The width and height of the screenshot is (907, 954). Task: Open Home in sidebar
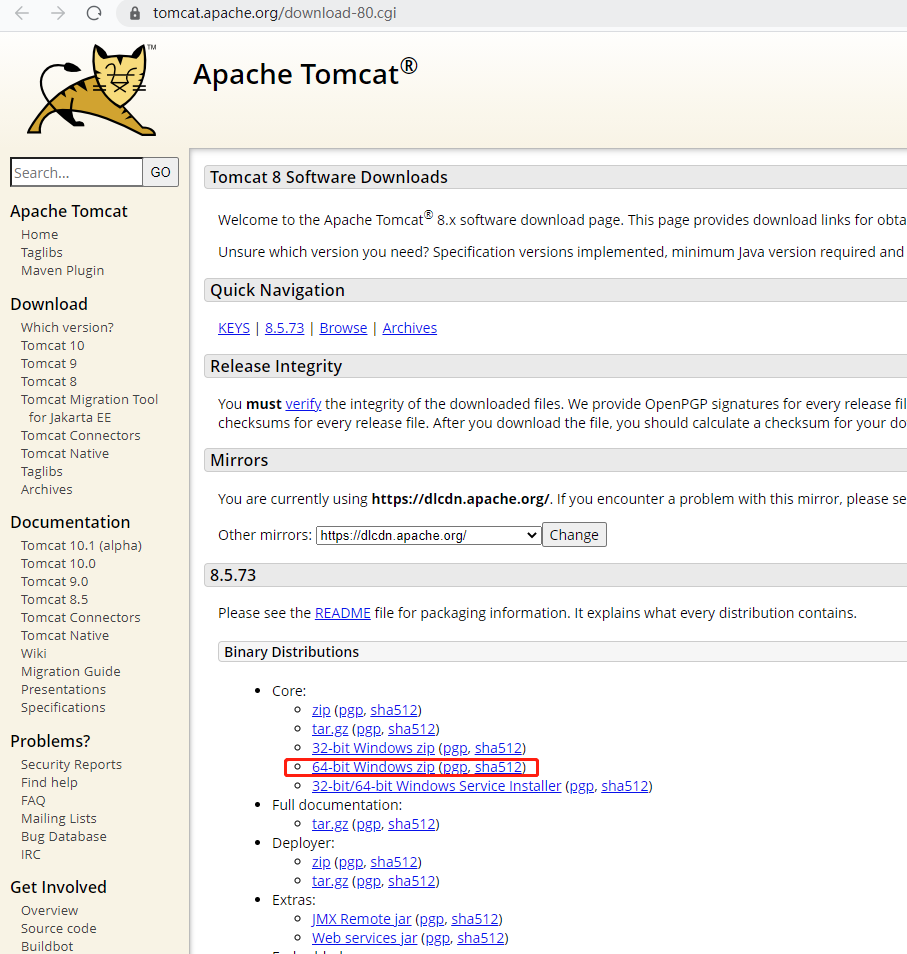(x=40, y=234)
